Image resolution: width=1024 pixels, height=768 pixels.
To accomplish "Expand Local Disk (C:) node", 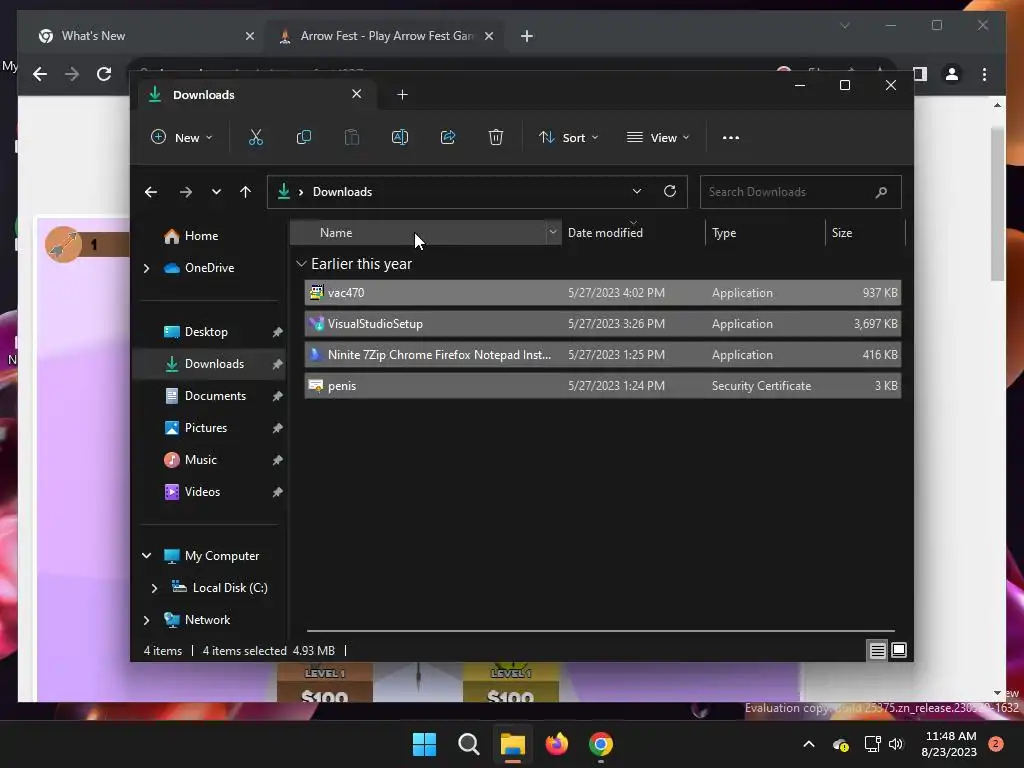I will pyautogui.click(x=154, y=588).
